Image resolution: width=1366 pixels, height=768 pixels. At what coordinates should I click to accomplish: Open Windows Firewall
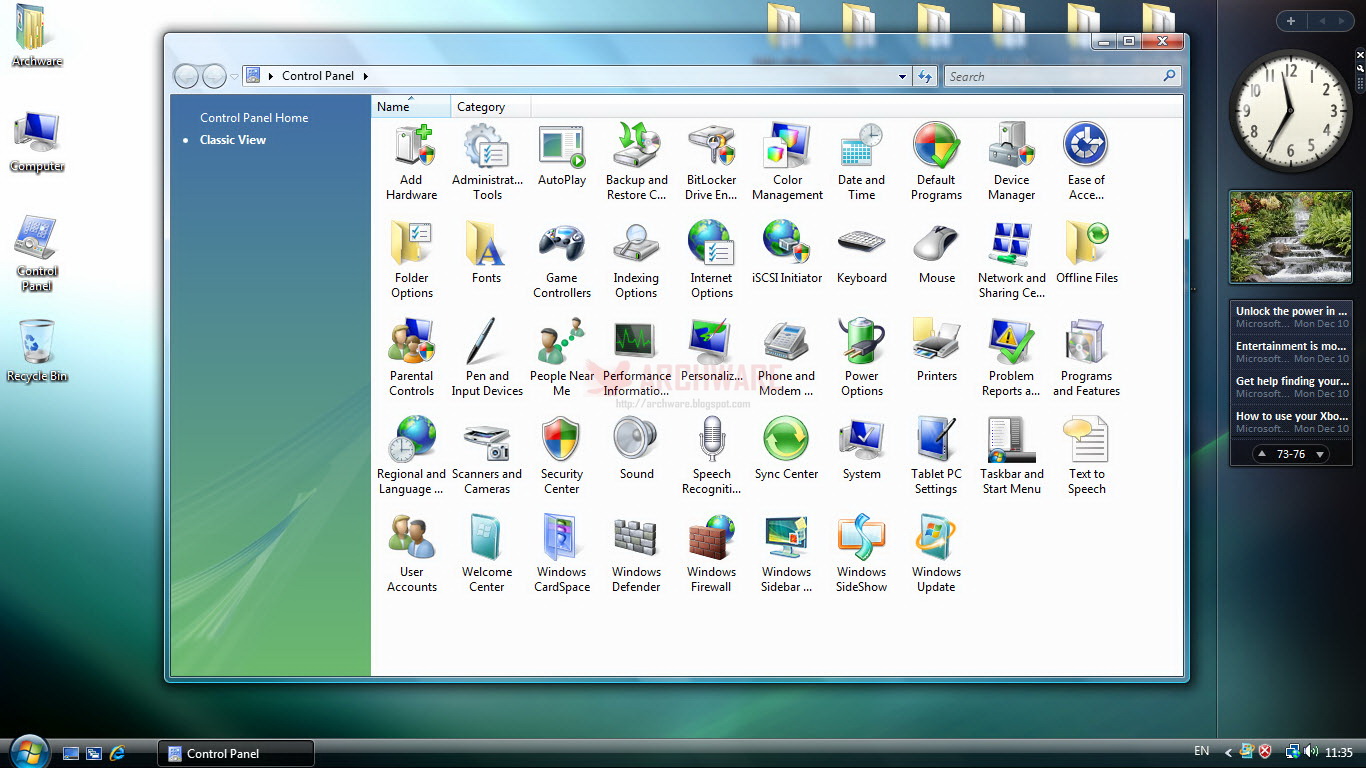coord(712,554)
